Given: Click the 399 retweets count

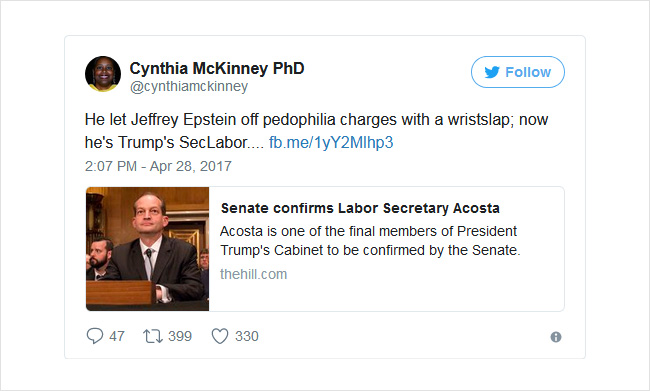Looking at the screenshot, I should coord(180,336).
